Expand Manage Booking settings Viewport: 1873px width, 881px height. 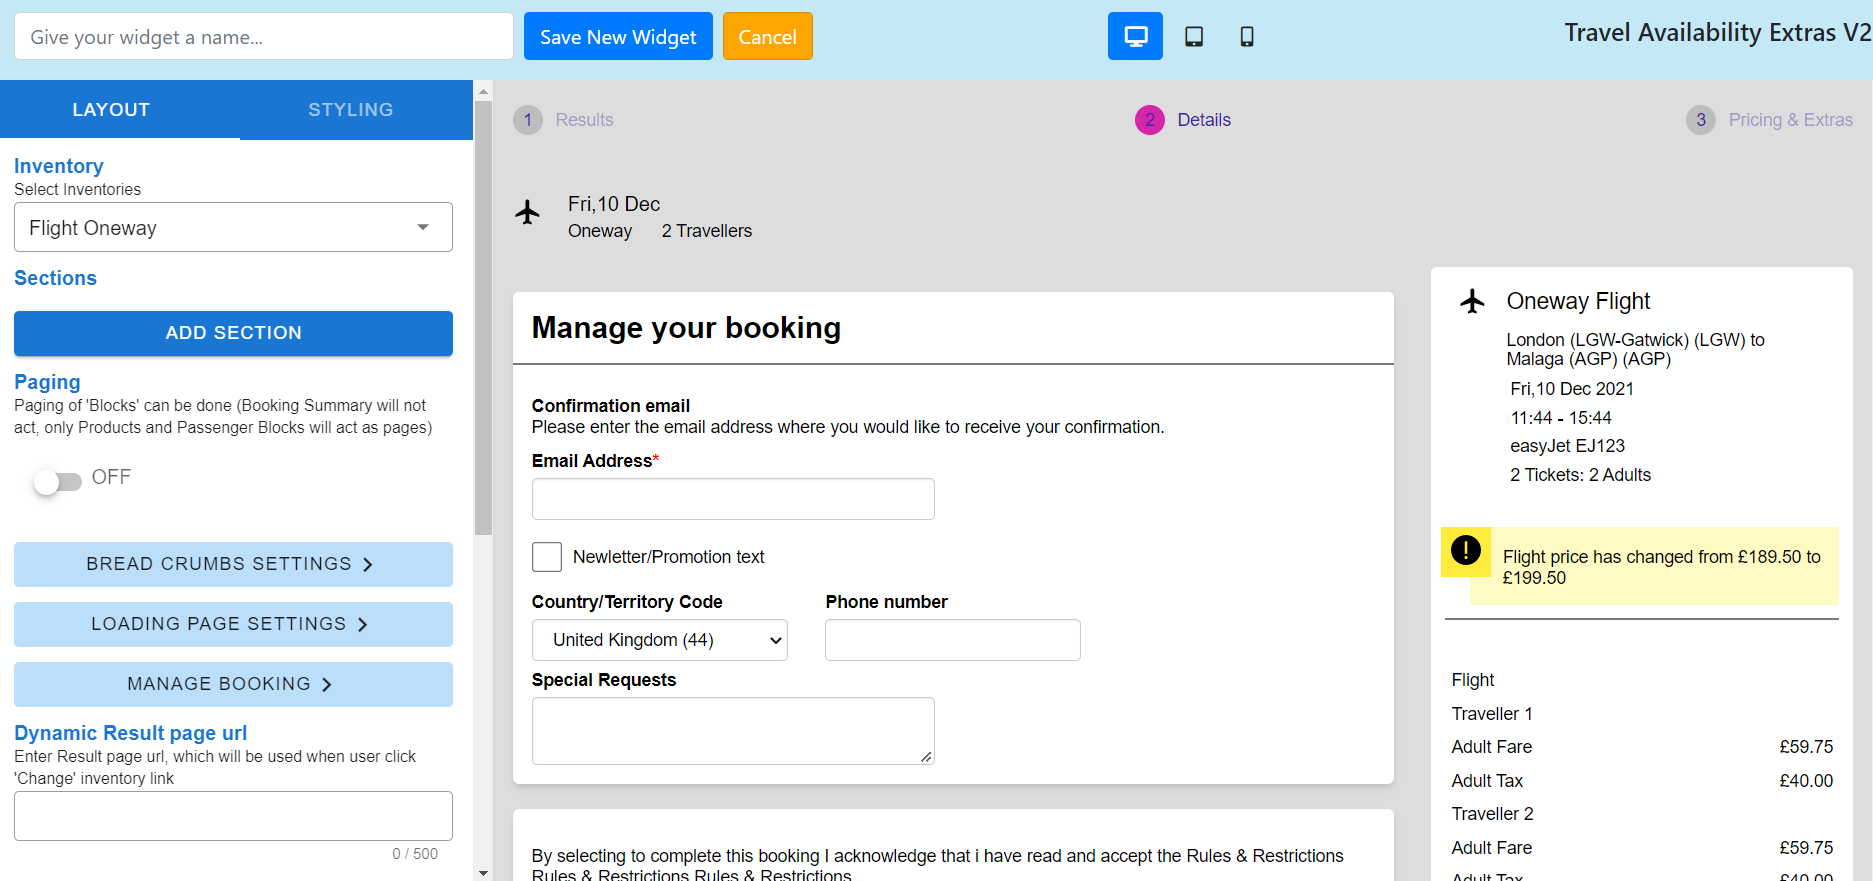pyautogui.click(x=233, y=684)
